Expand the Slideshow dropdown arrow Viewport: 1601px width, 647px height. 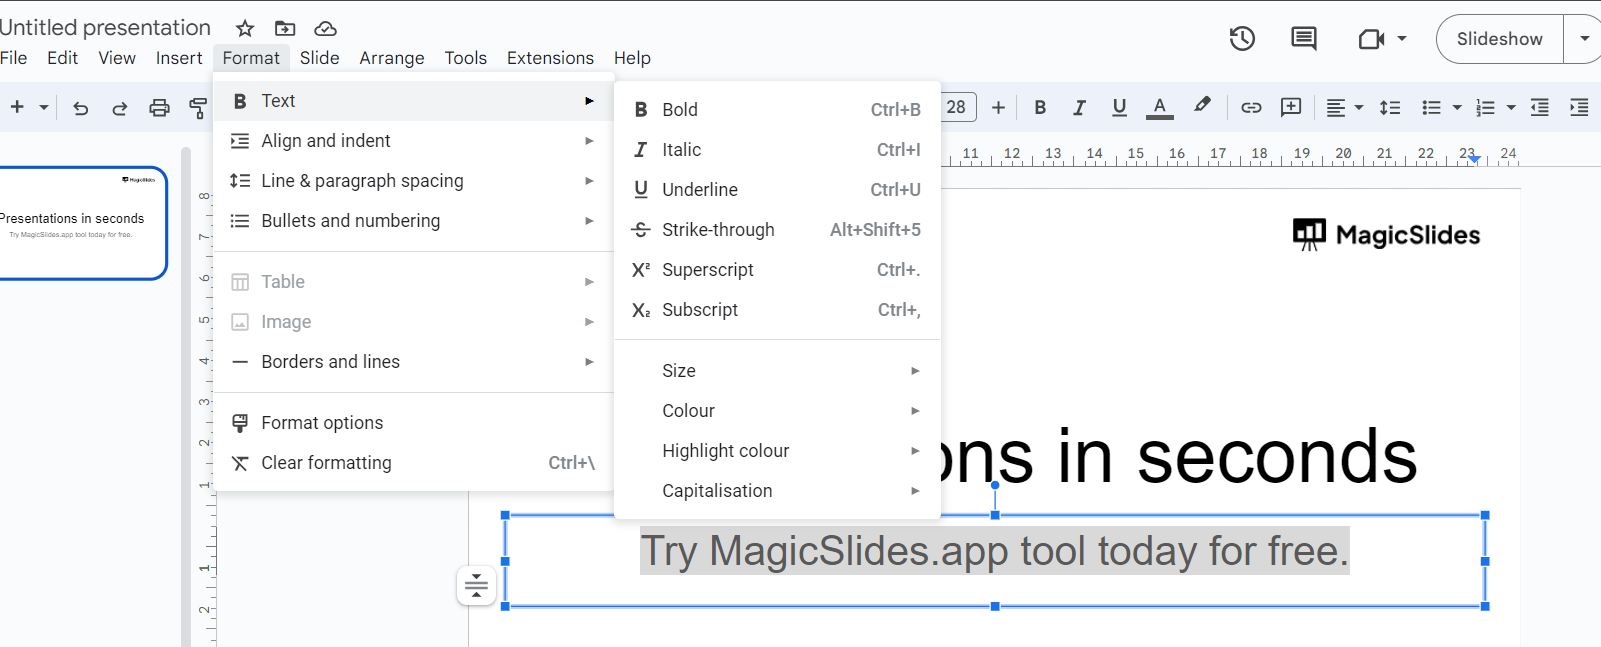pos(1584,39)
